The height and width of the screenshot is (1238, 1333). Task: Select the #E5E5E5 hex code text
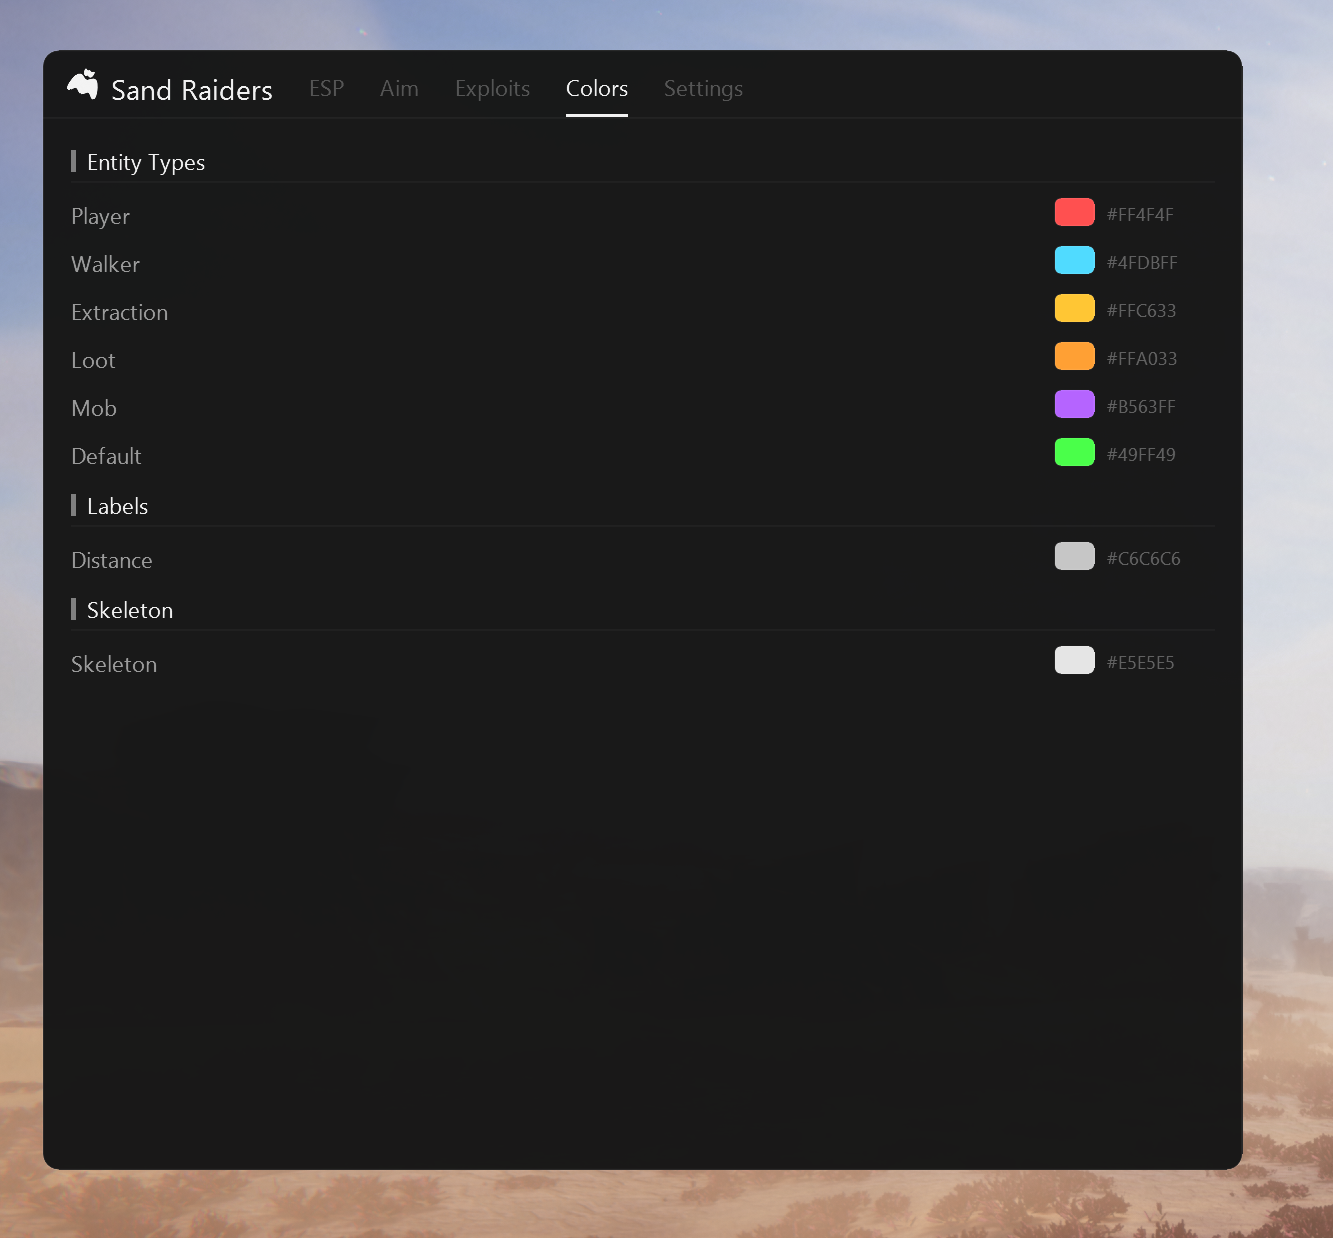[1140, 662]
